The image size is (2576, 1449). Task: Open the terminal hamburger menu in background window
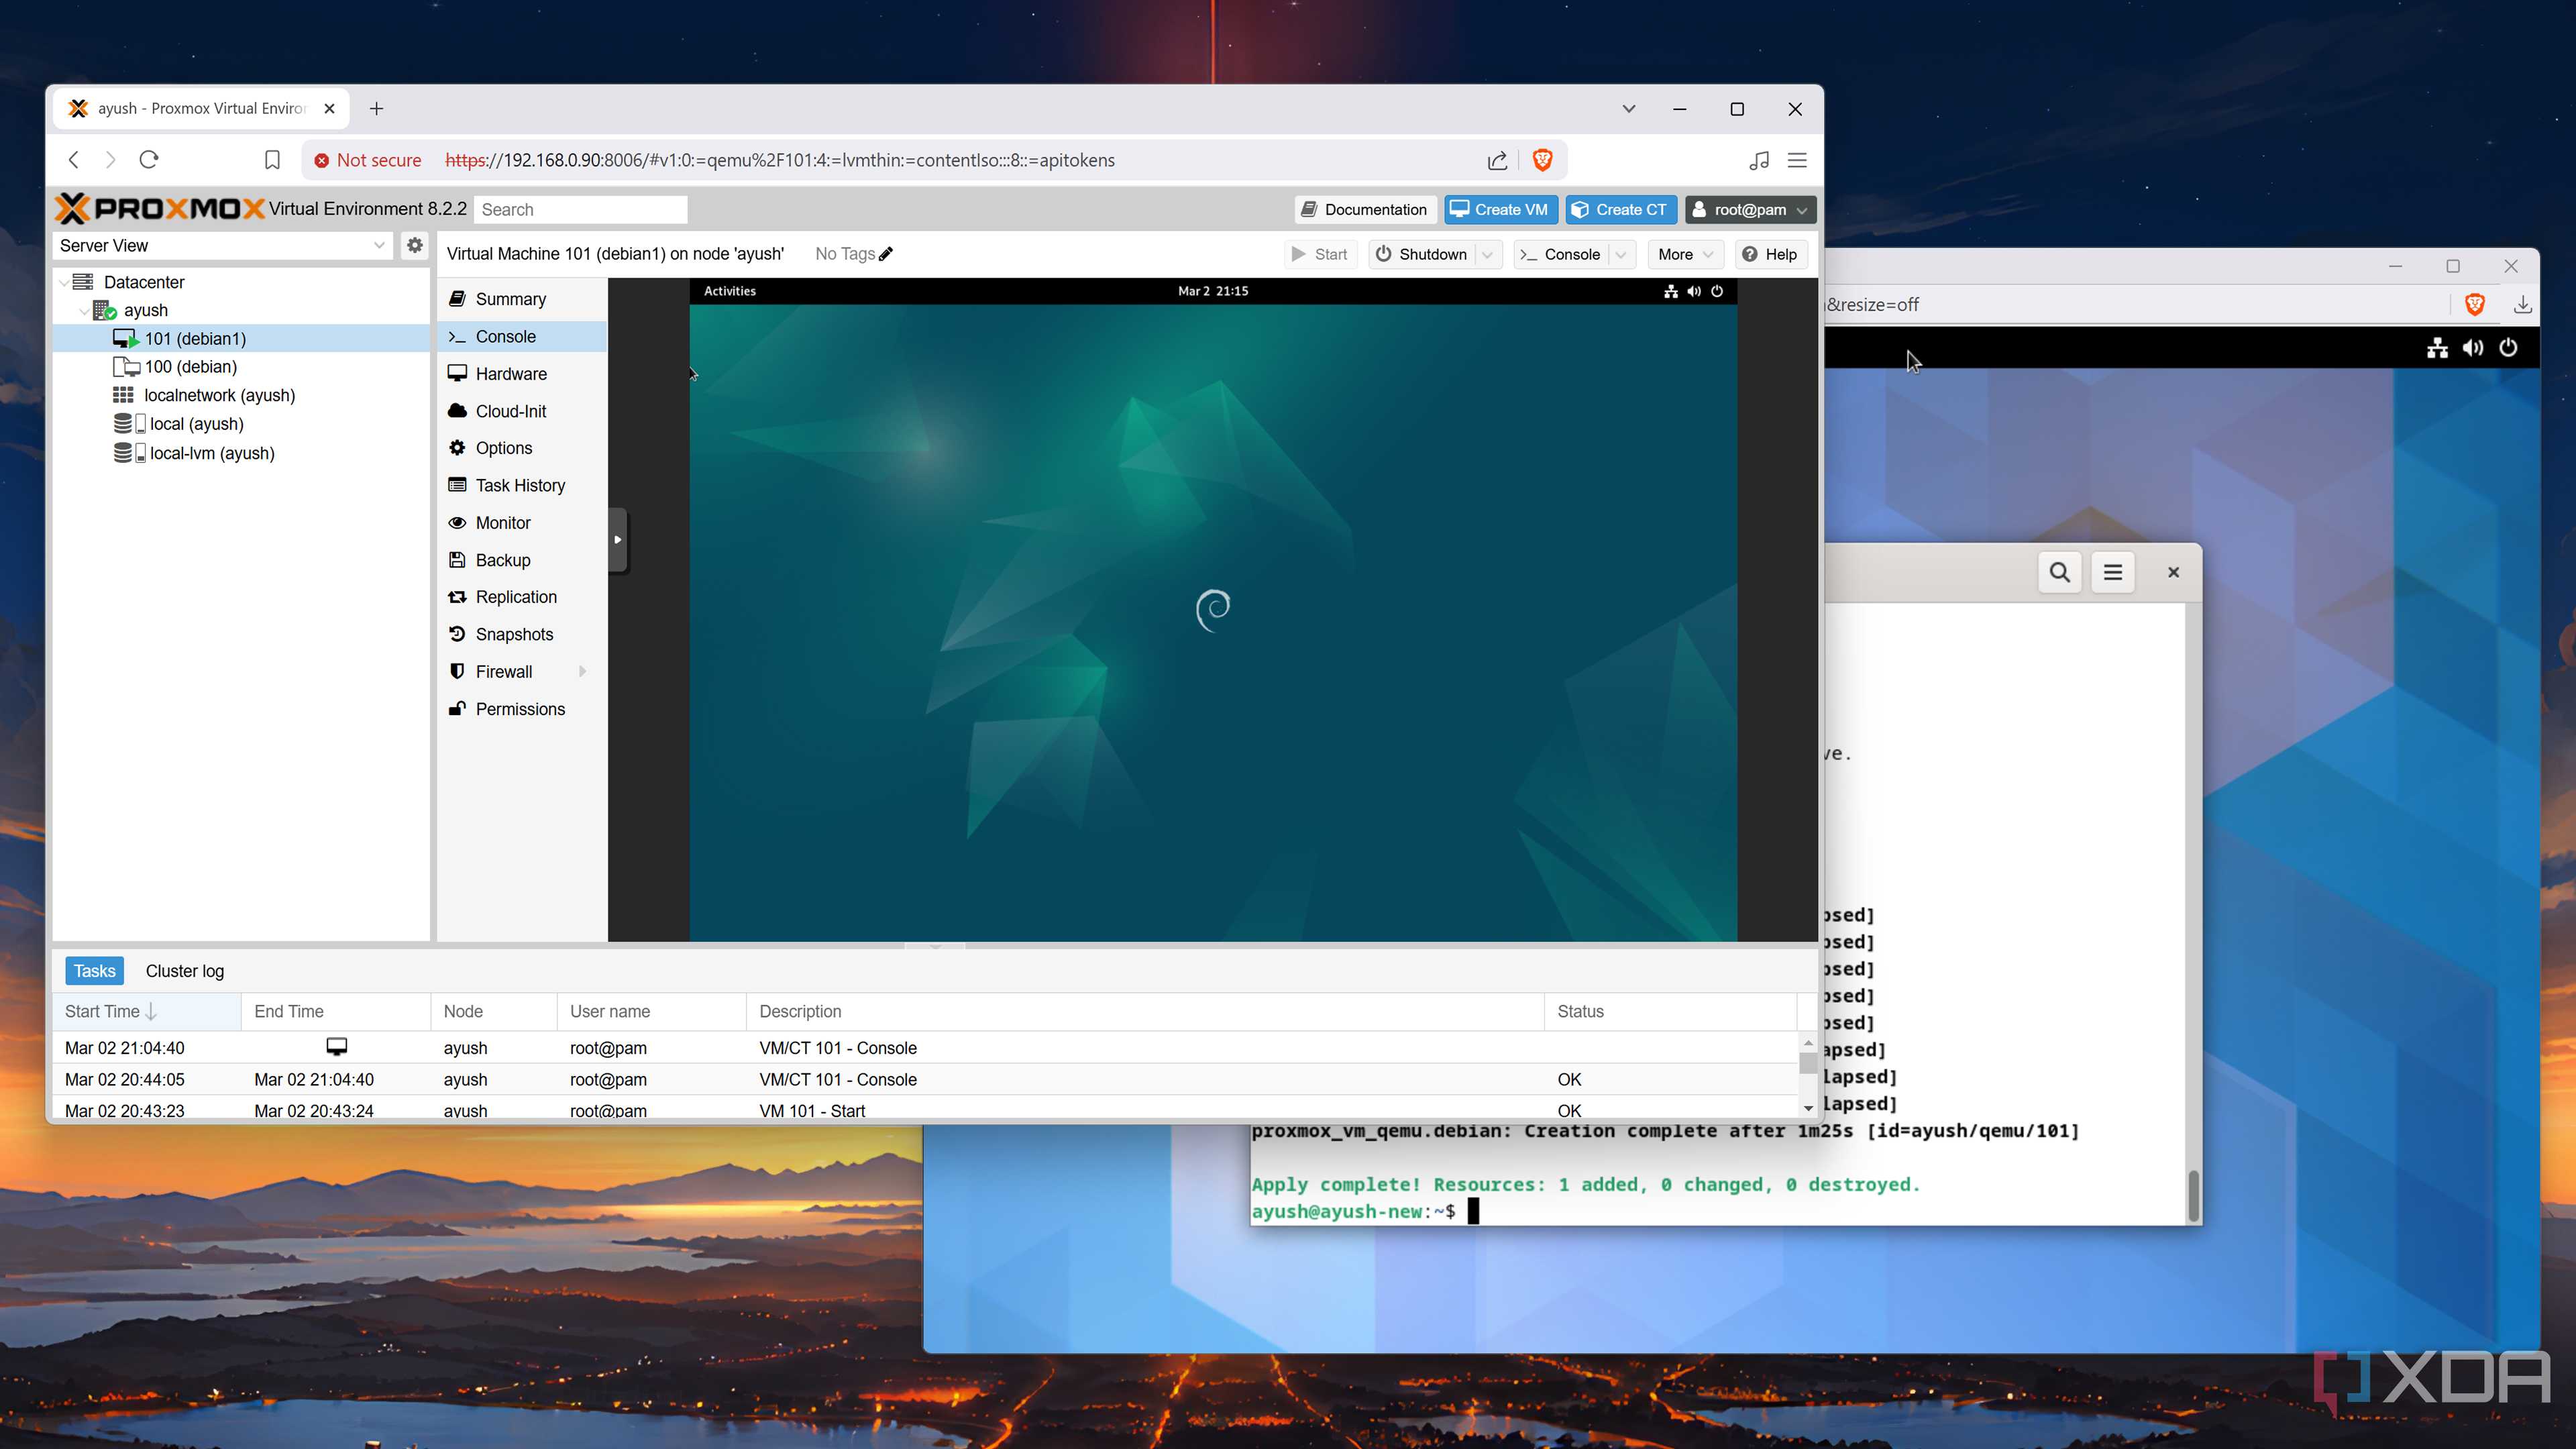[x=2113, y=572]
